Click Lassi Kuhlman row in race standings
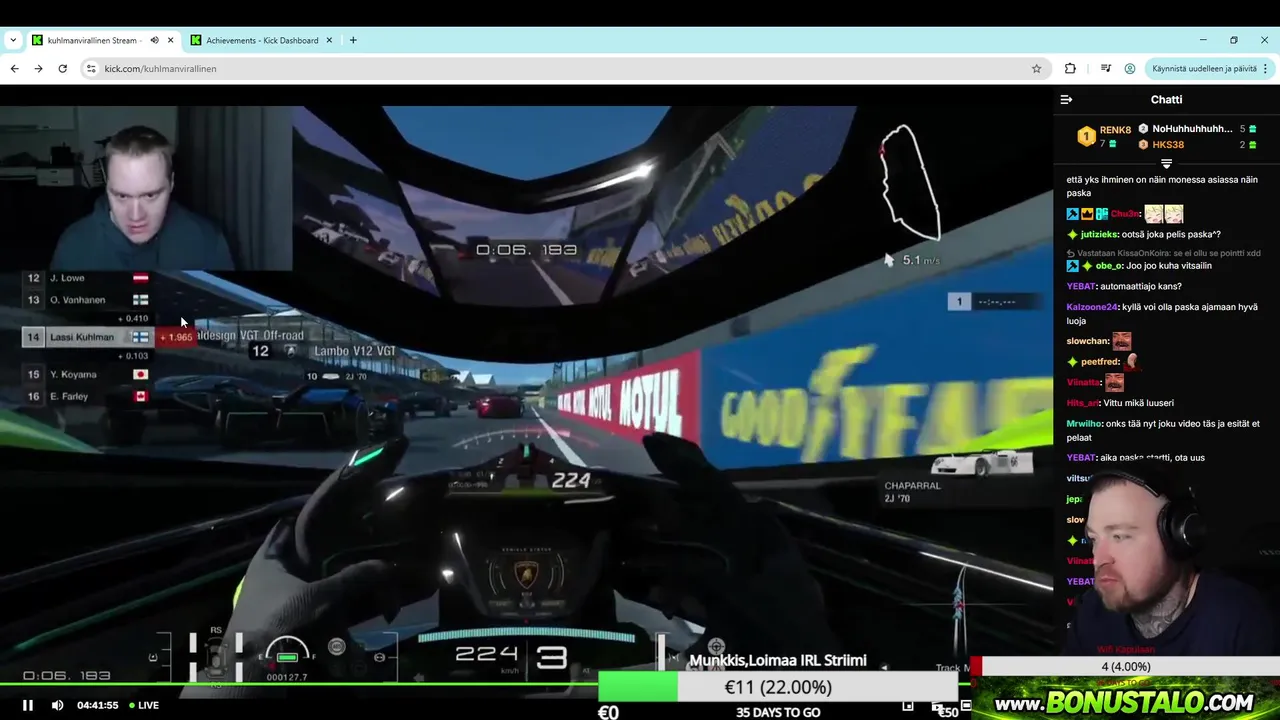 (x=89, y=337)
